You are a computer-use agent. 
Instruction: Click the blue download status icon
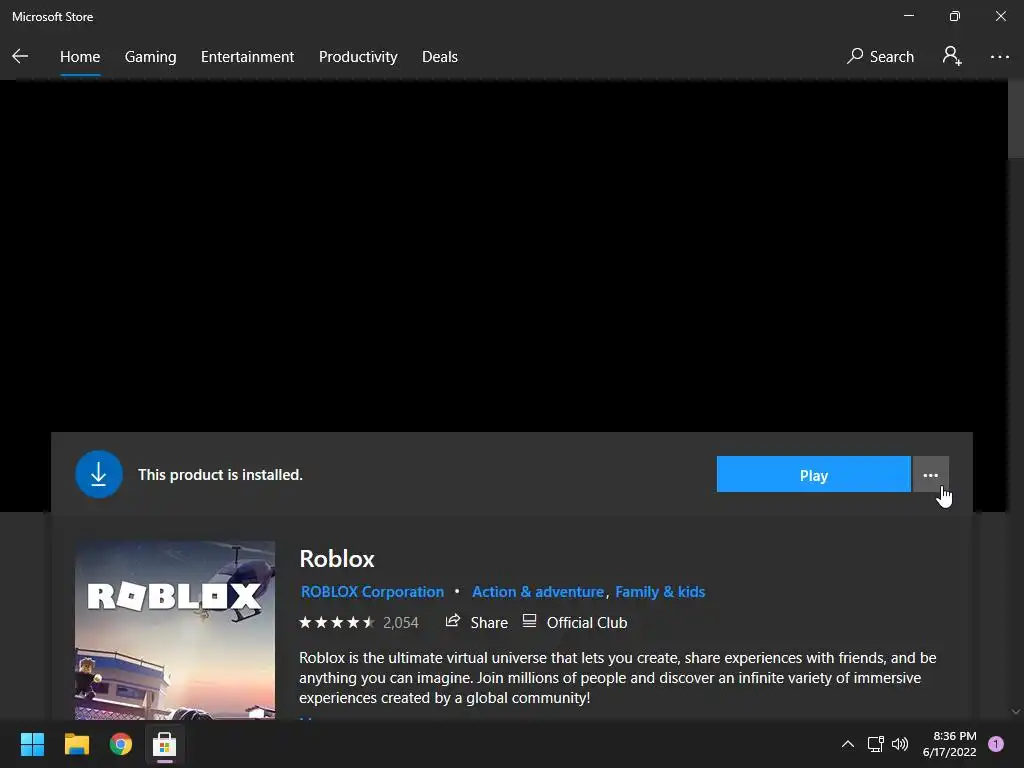99,475
